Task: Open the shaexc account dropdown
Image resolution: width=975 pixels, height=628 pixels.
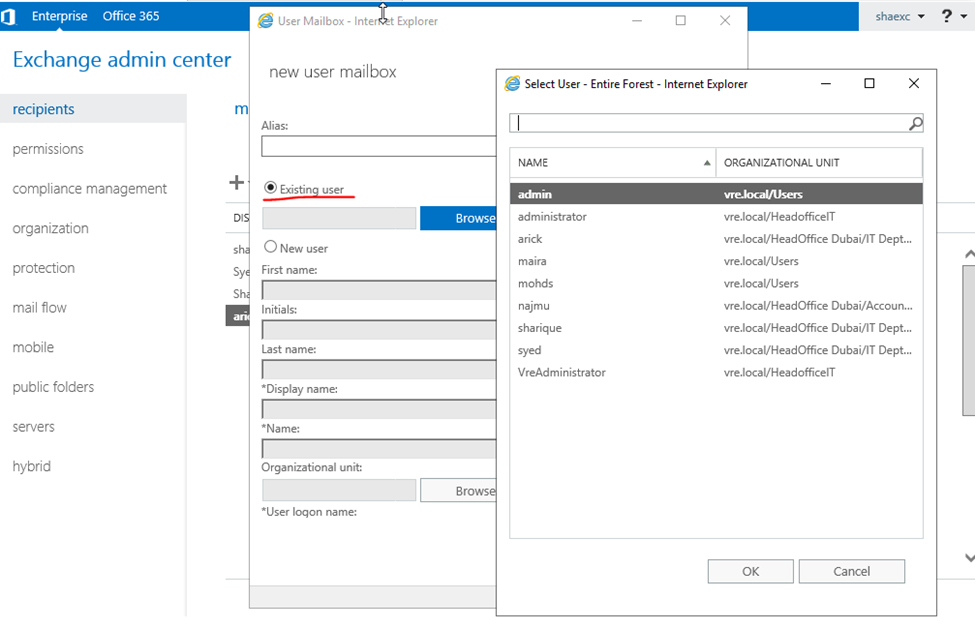Action: pos(900,17)
